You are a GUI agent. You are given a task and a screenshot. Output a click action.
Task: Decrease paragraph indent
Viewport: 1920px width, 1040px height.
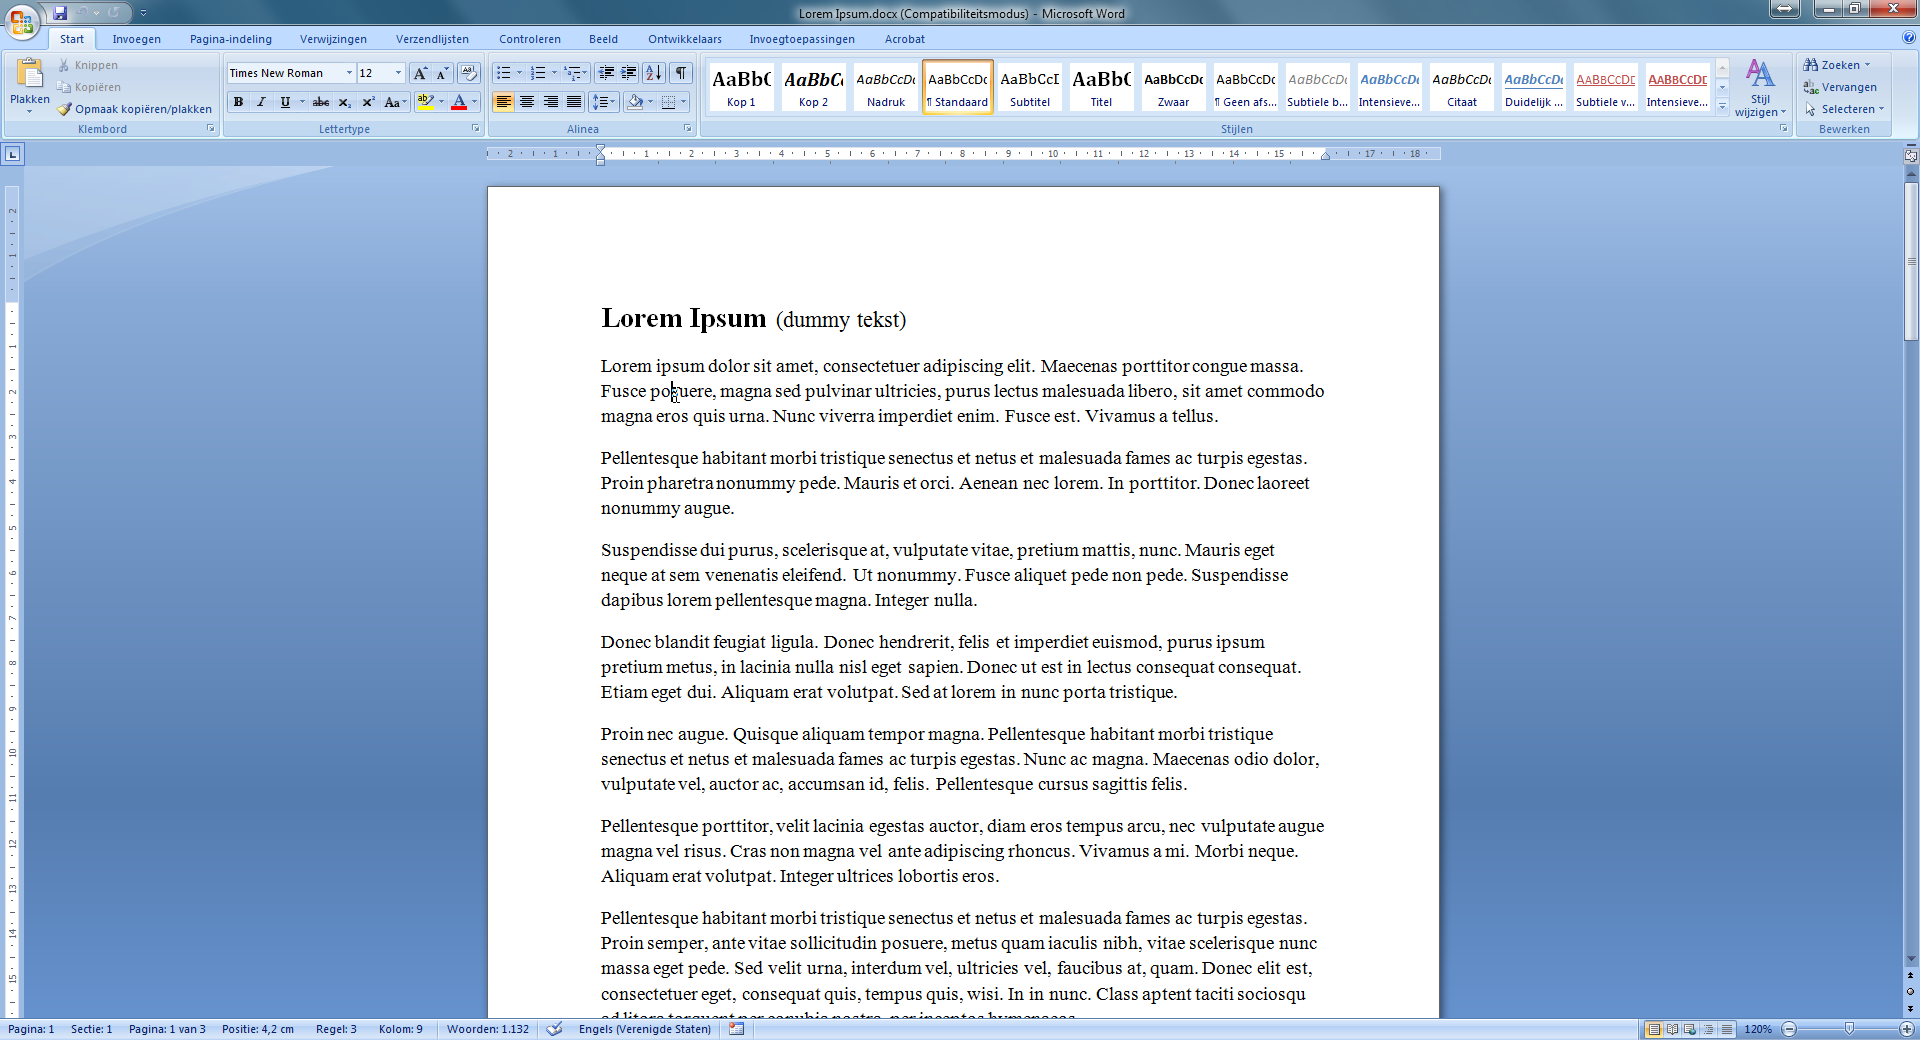[x=606, y=73]
